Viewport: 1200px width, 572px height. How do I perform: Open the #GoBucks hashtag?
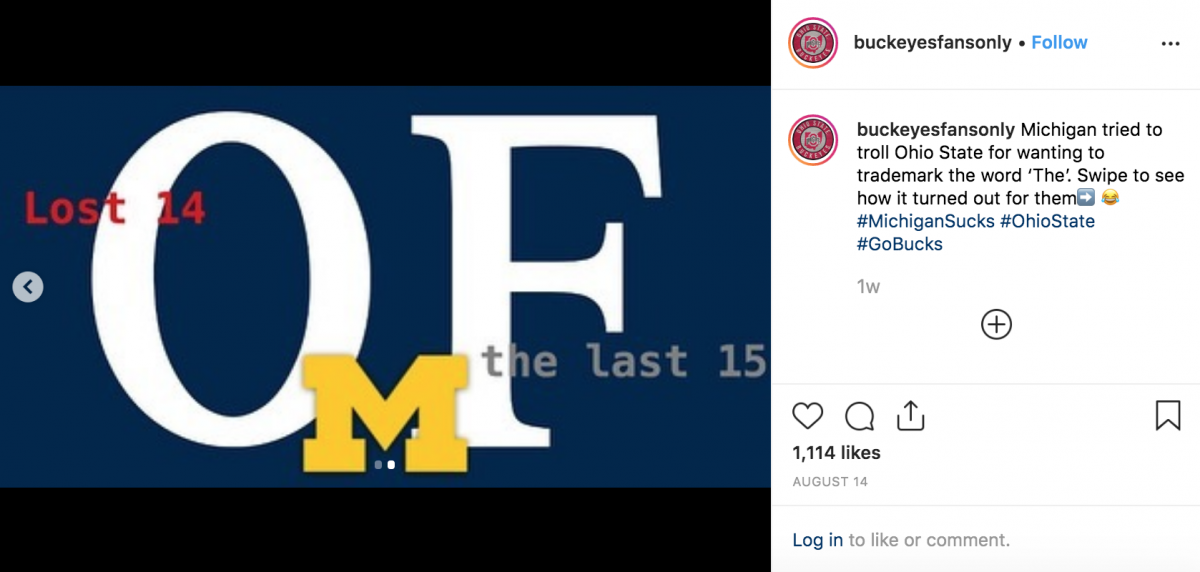point(900,244)
